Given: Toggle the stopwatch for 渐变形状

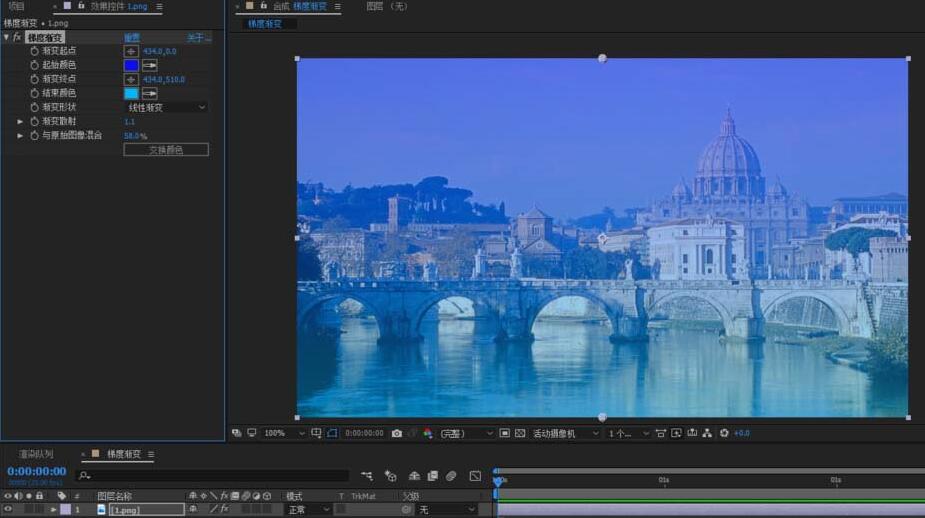Looking at the screenshot, I should 34,107.
